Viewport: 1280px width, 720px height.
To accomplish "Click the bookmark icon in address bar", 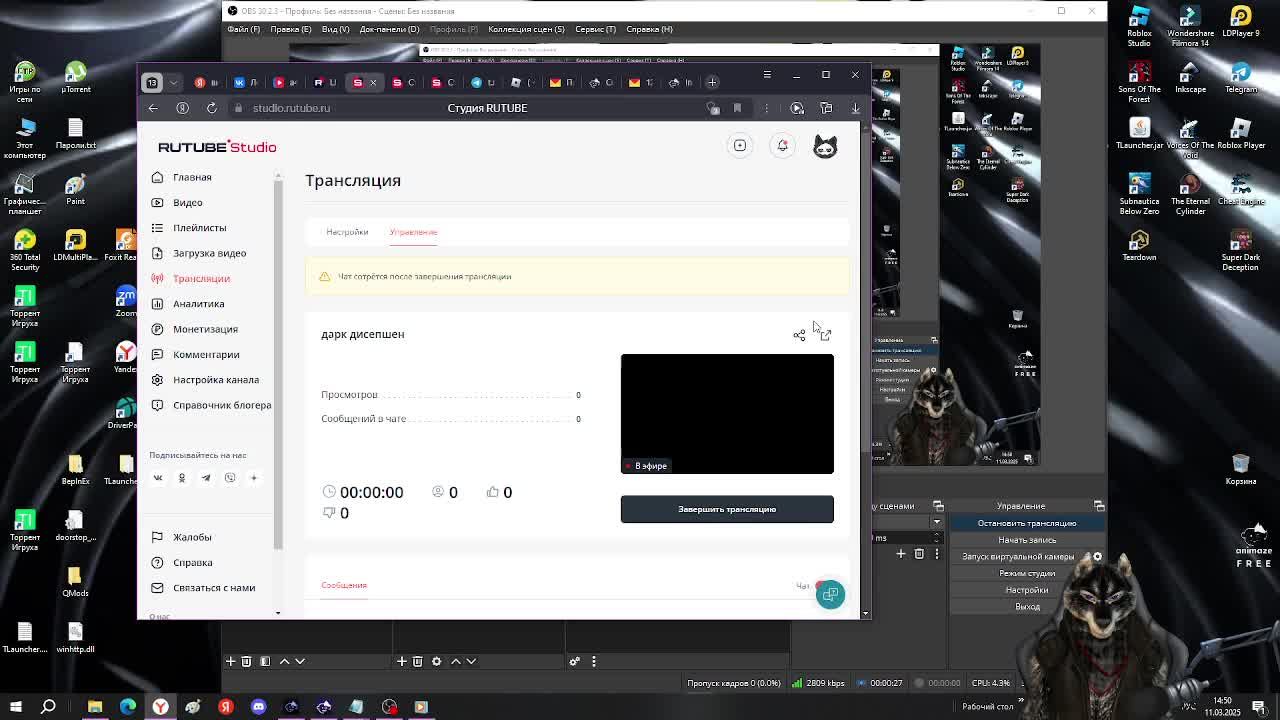I will point(737,108).
